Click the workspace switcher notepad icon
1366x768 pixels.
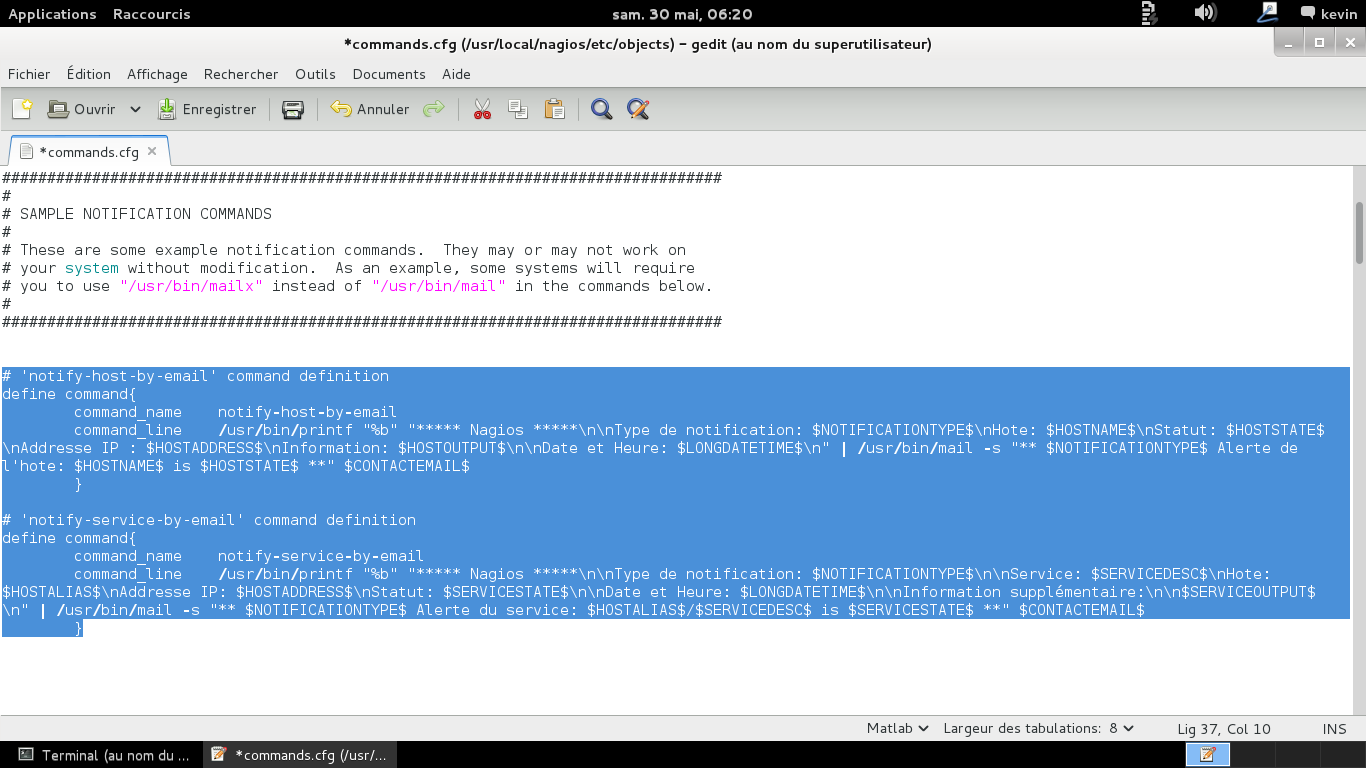point(1207,754)
